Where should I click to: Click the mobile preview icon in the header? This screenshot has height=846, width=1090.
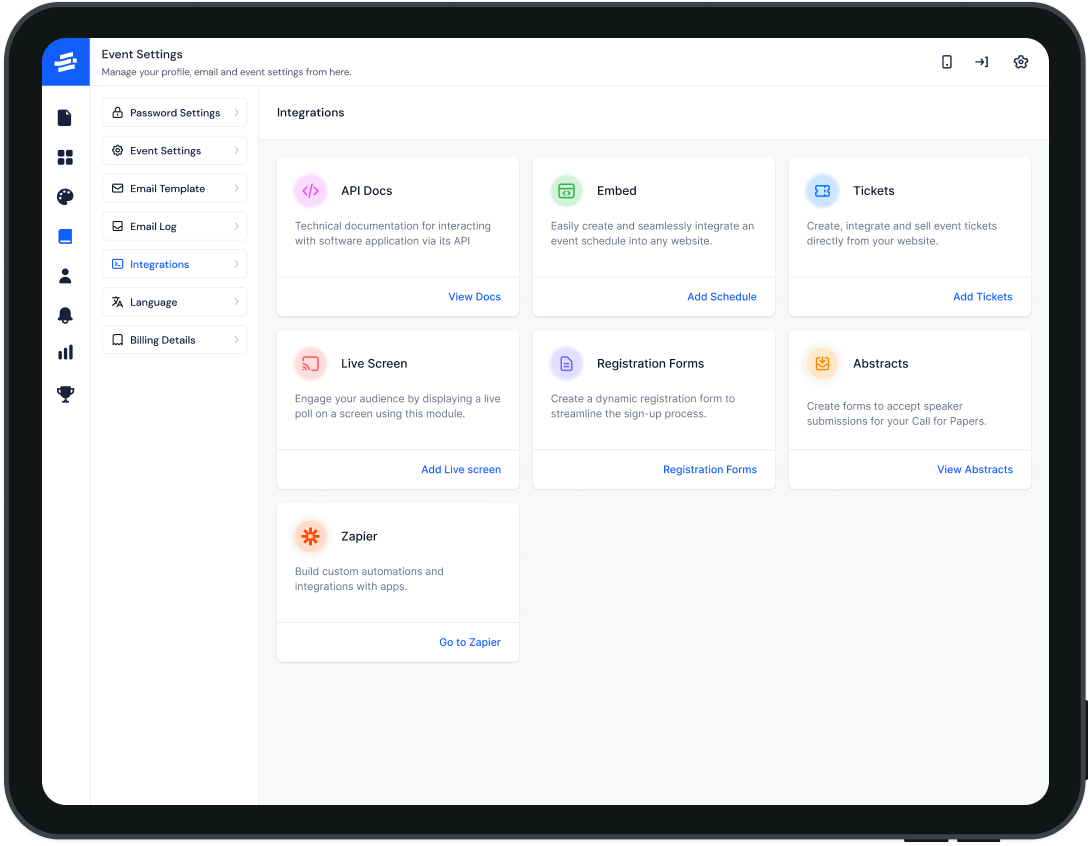(x=946, y=61)
